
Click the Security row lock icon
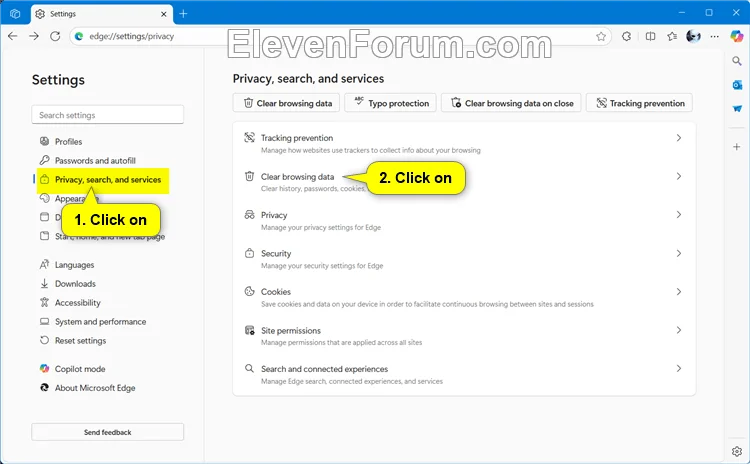249,253
